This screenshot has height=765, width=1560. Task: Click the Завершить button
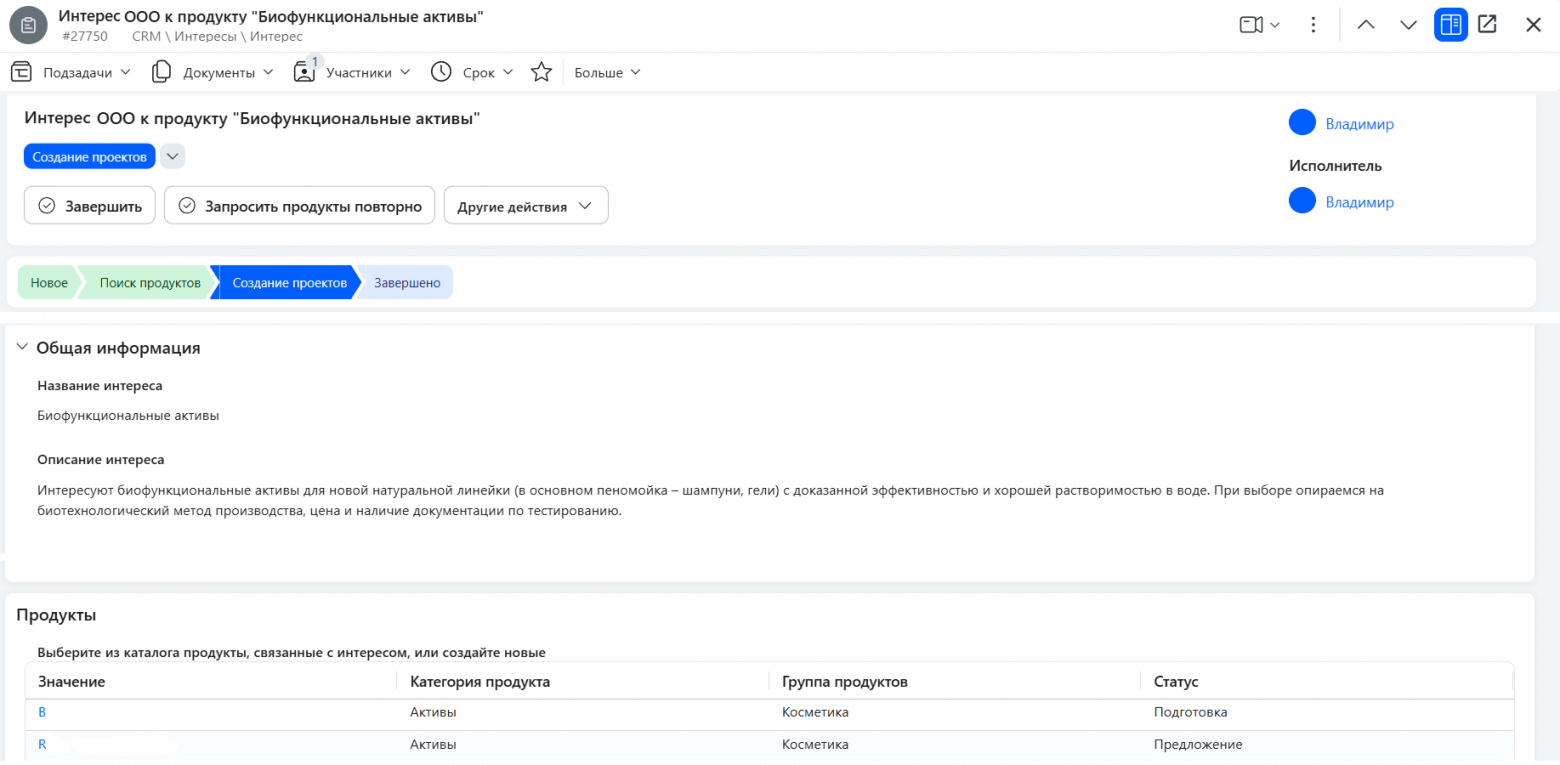[x=89, y=204]
